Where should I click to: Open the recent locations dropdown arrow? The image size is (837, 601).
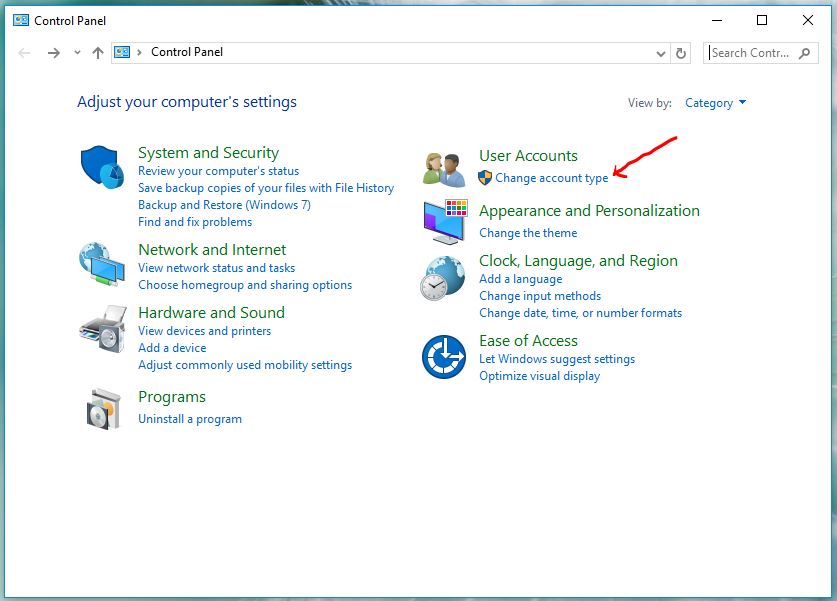[x=77, y=53]
